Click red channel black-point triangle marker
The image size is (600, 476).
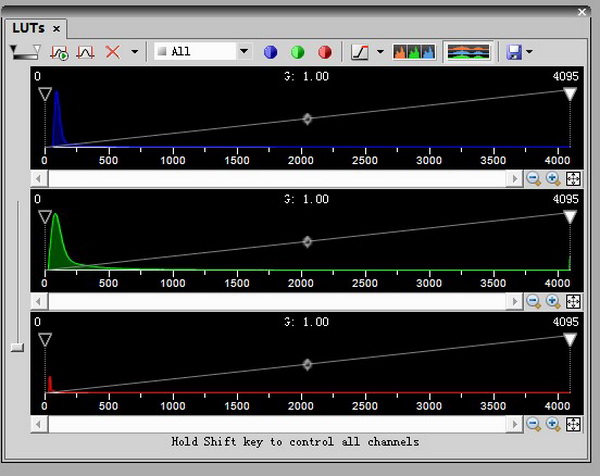(x=45, y=339)
